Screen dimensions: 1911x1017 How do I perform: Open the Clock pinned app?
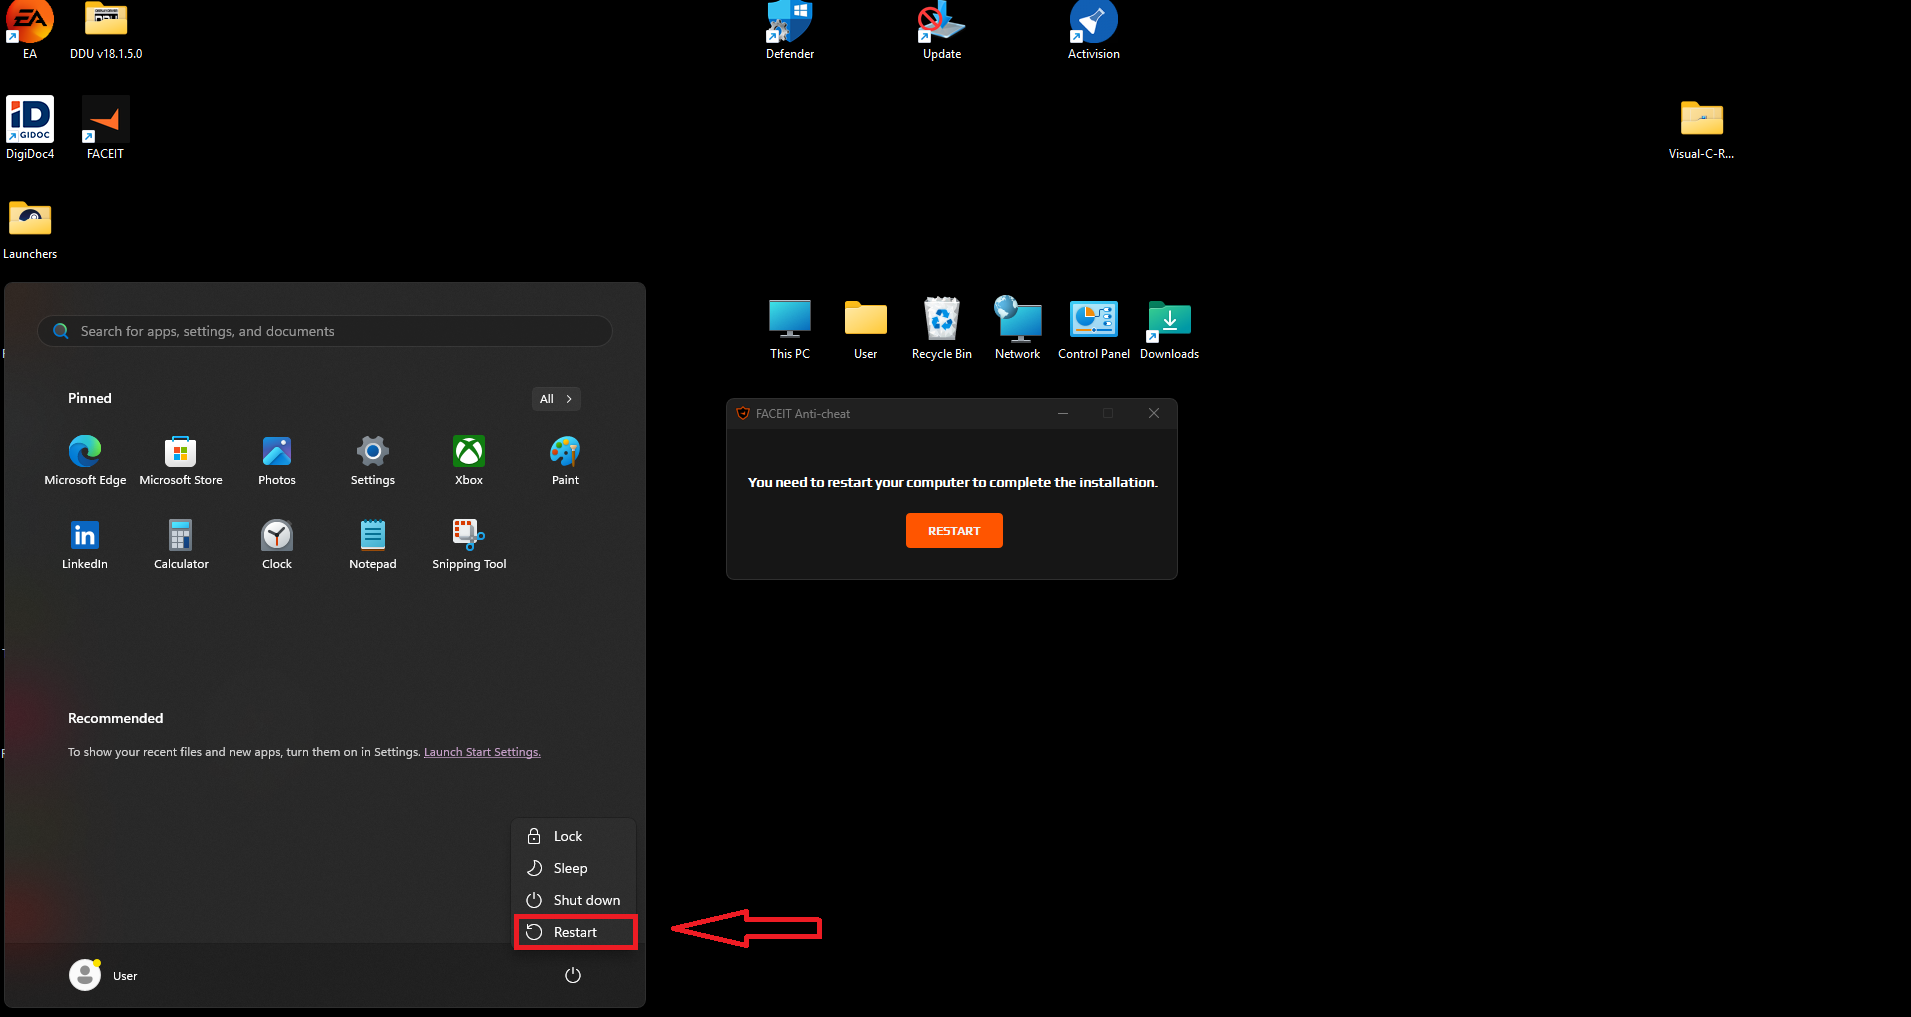point(277,544)
